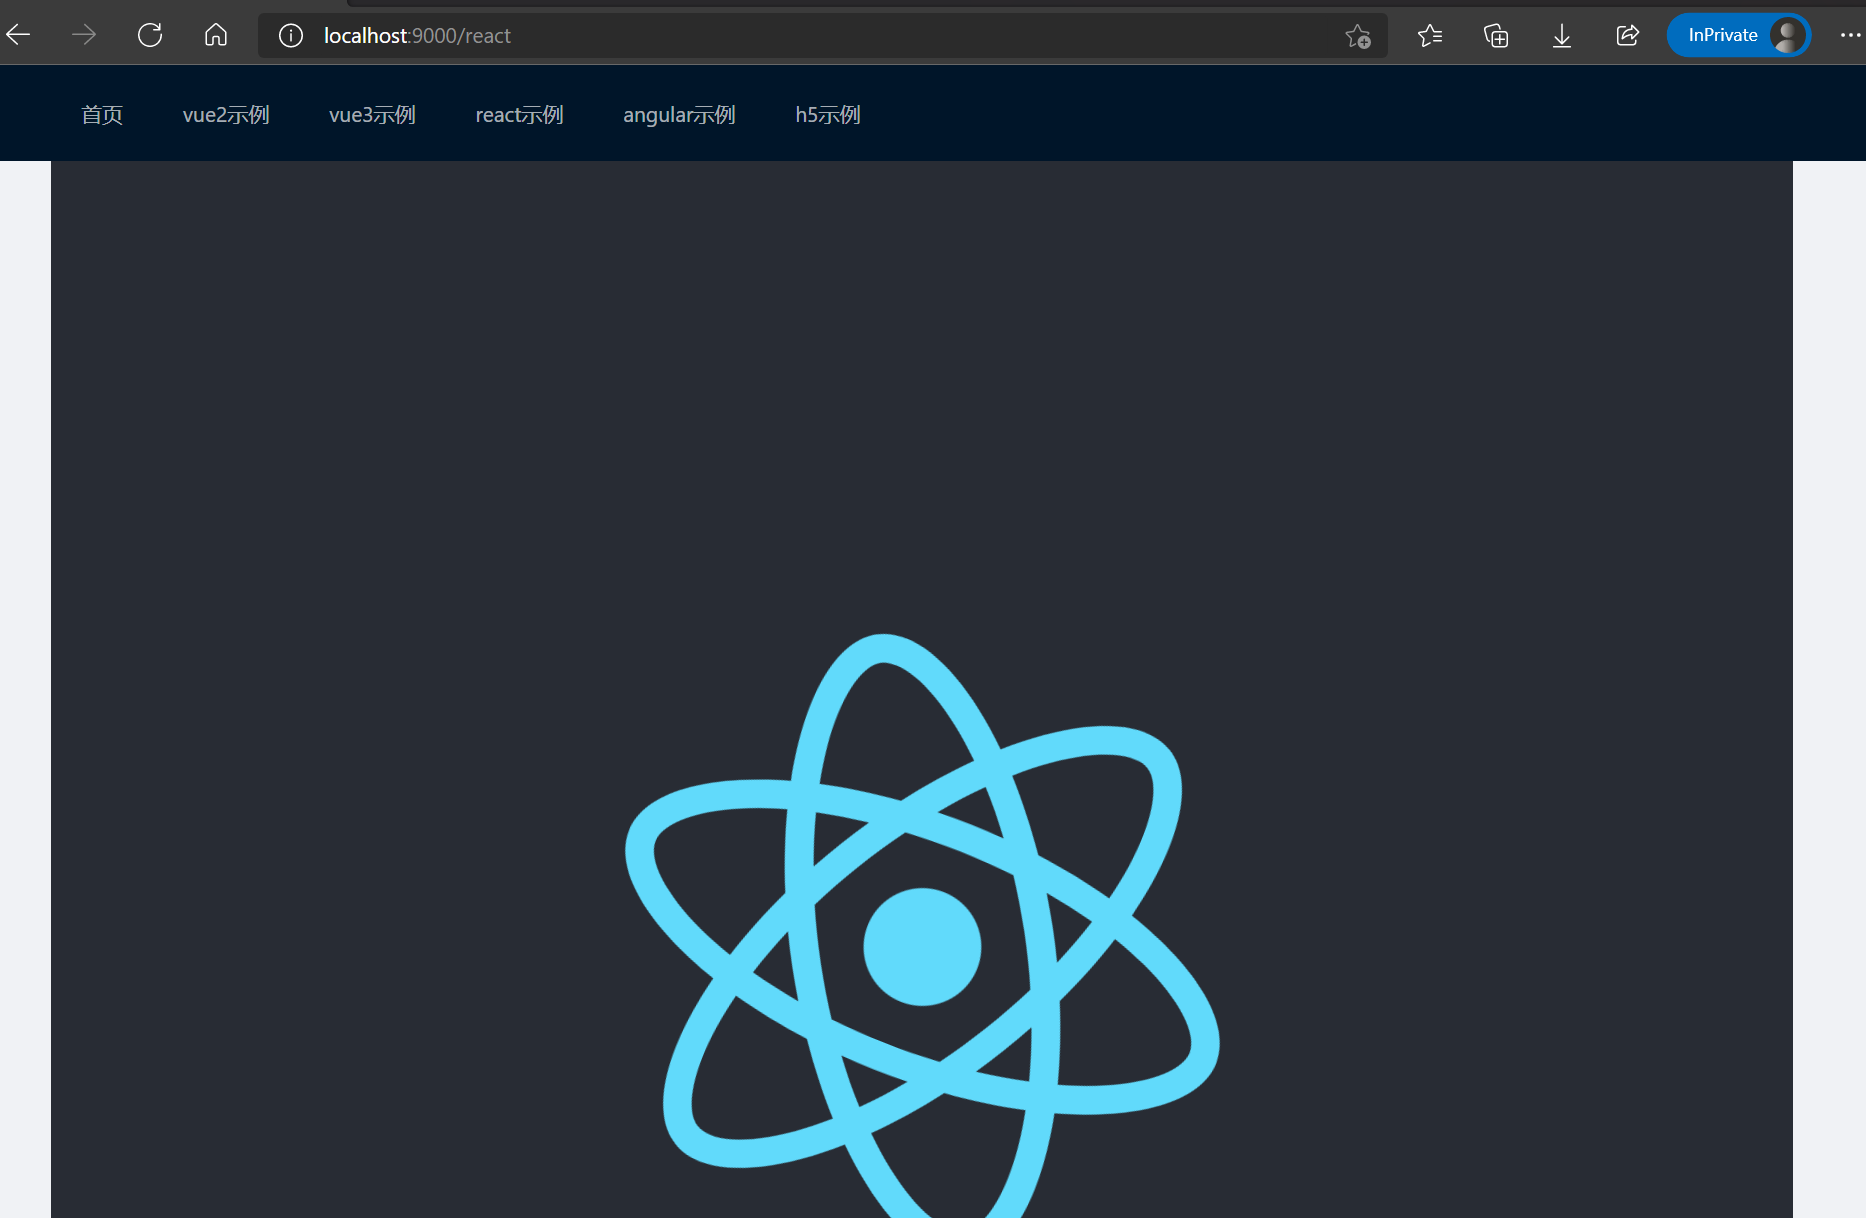Add this page to favorites
1866x1218 pixels.
tap(1358, 36)
